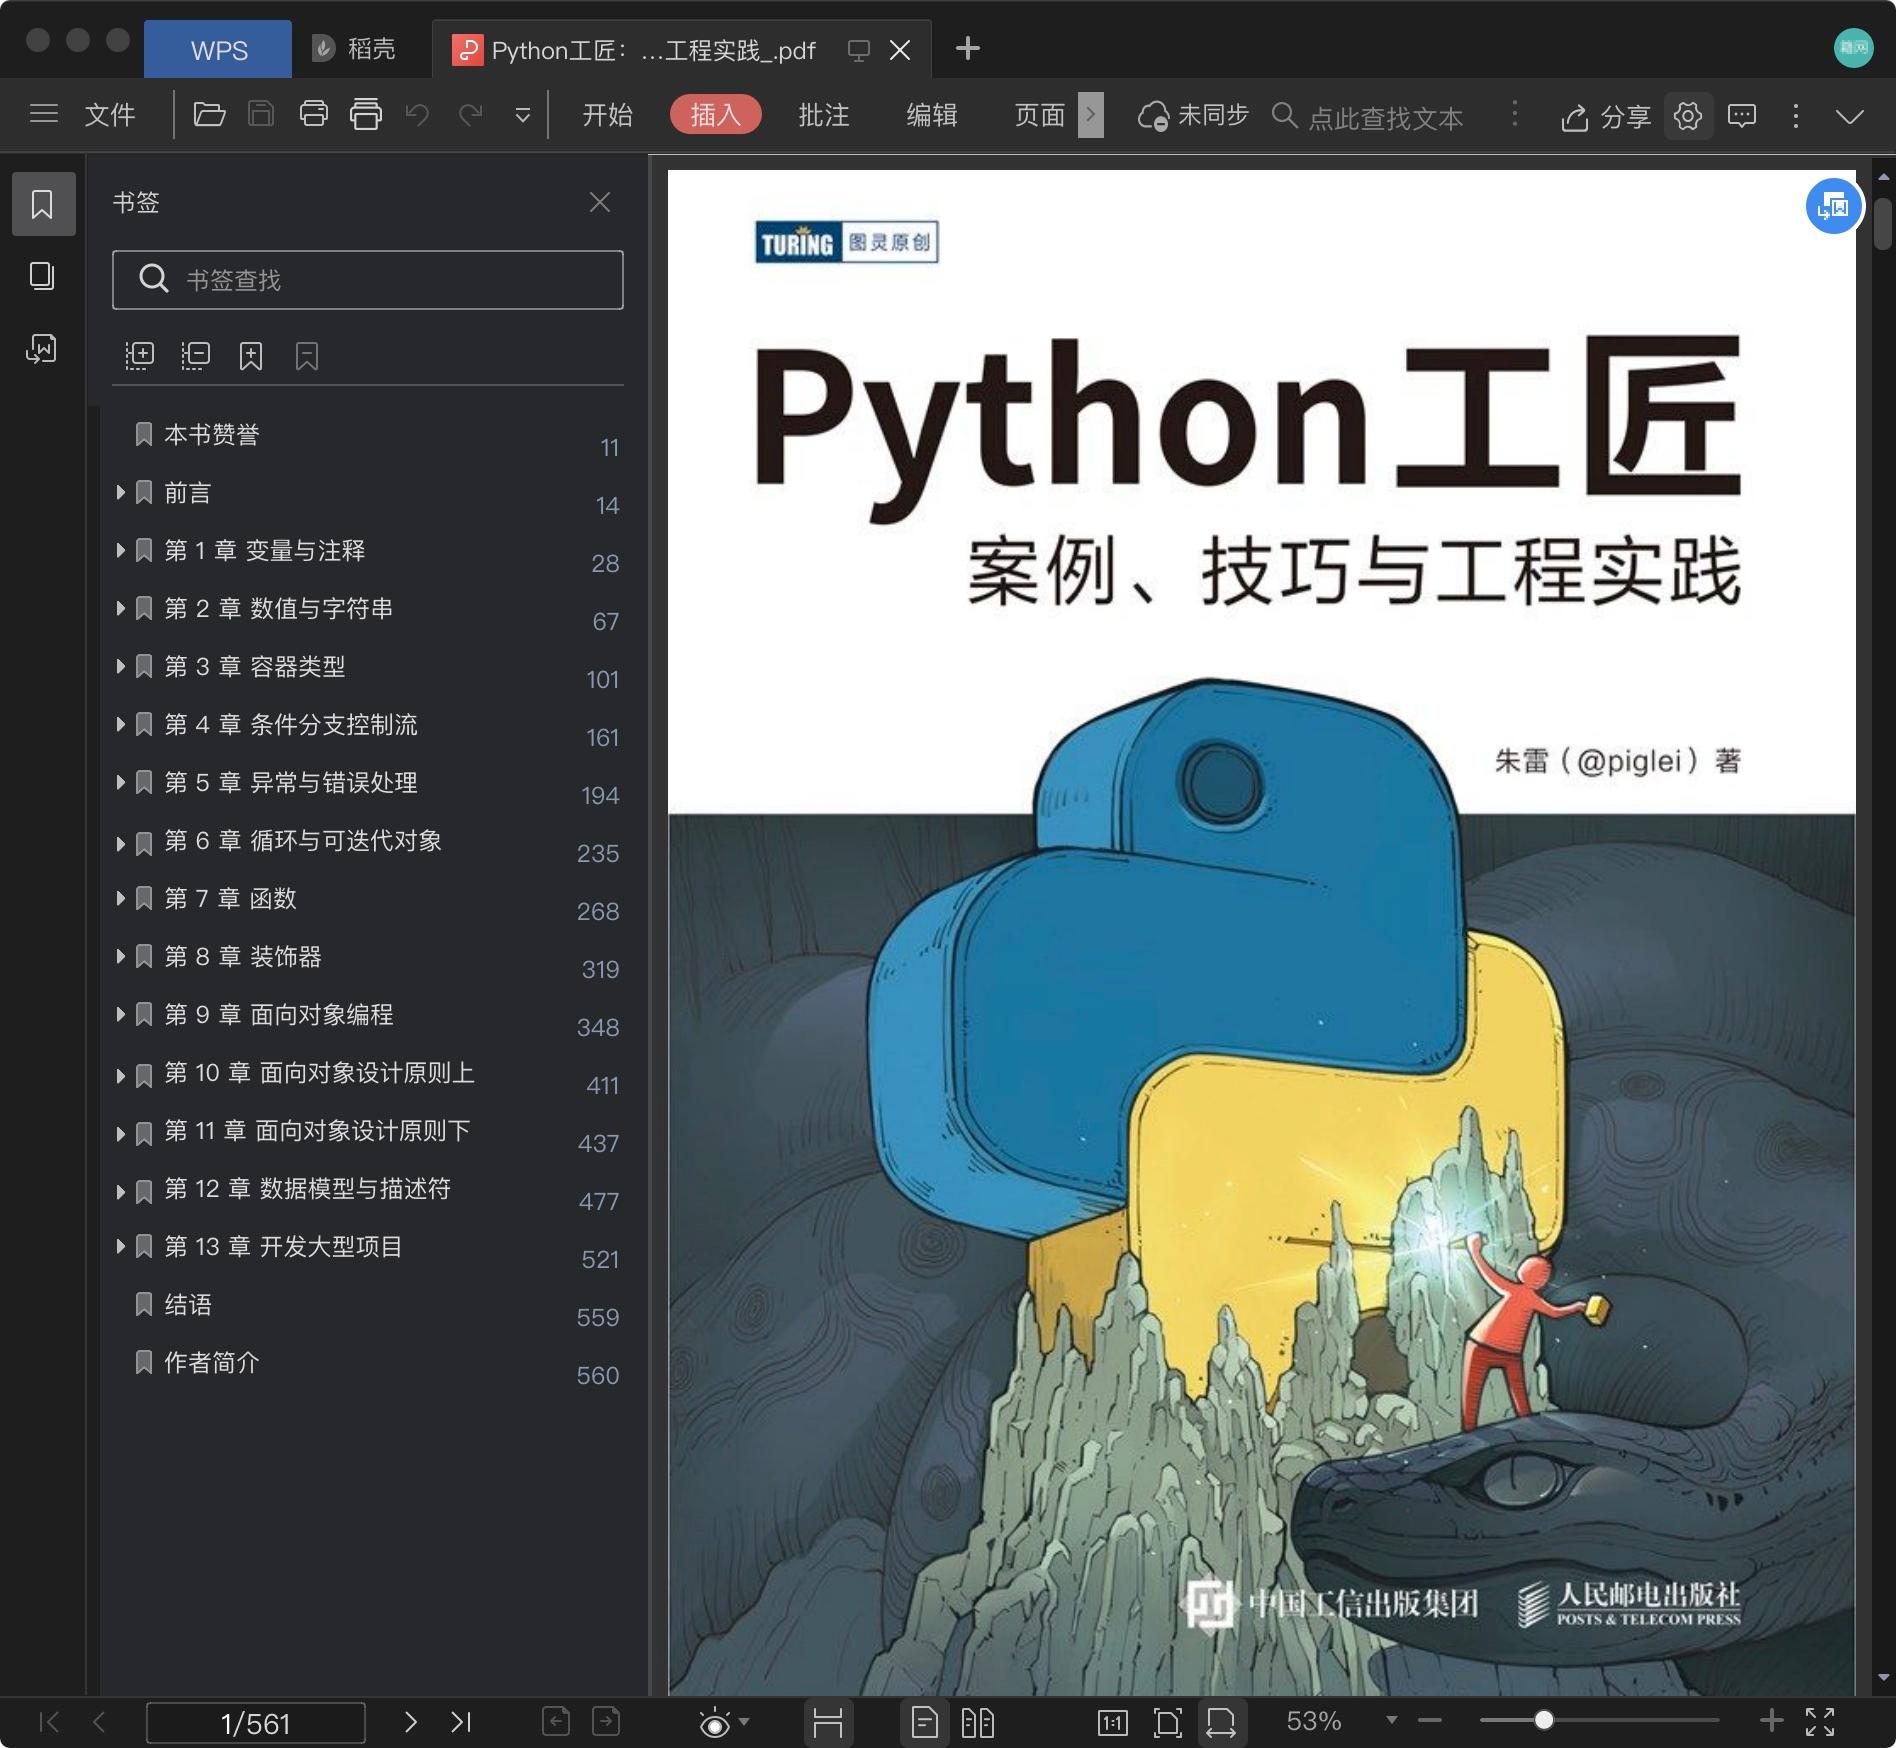The image size is (1896, 1748).
Task: Collapse all bookmarks icon
Action: [x=195, y=356]
